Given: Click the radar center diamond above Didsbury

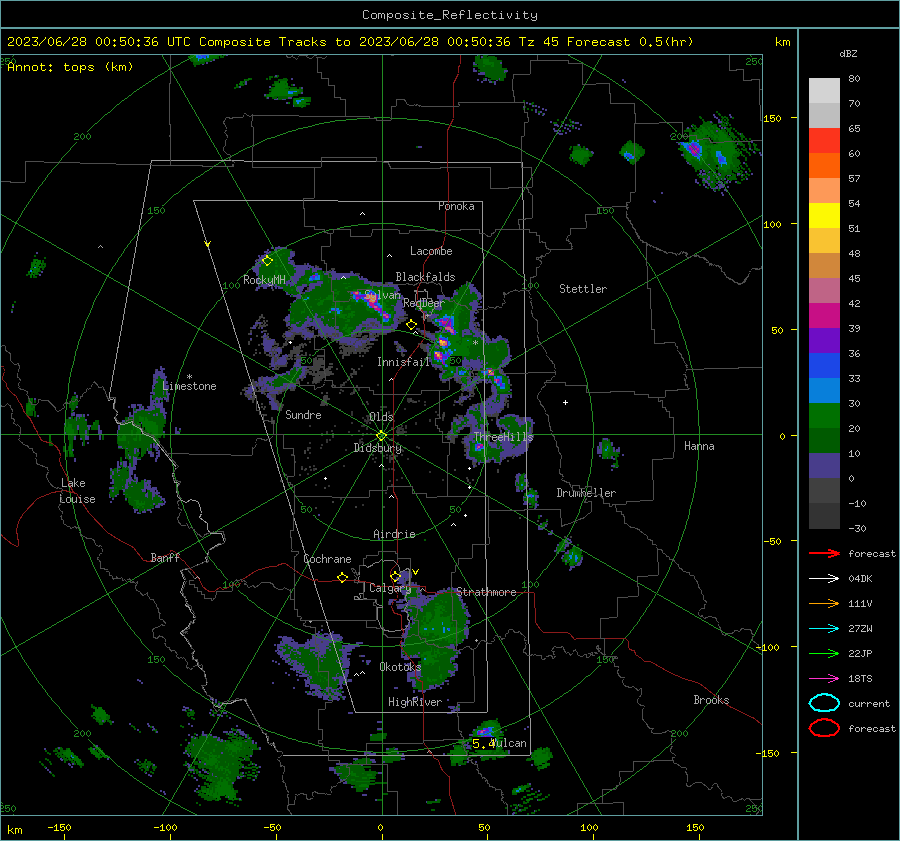Looking at the screenshot, I should pyautogui.click(x=381, y=436).
